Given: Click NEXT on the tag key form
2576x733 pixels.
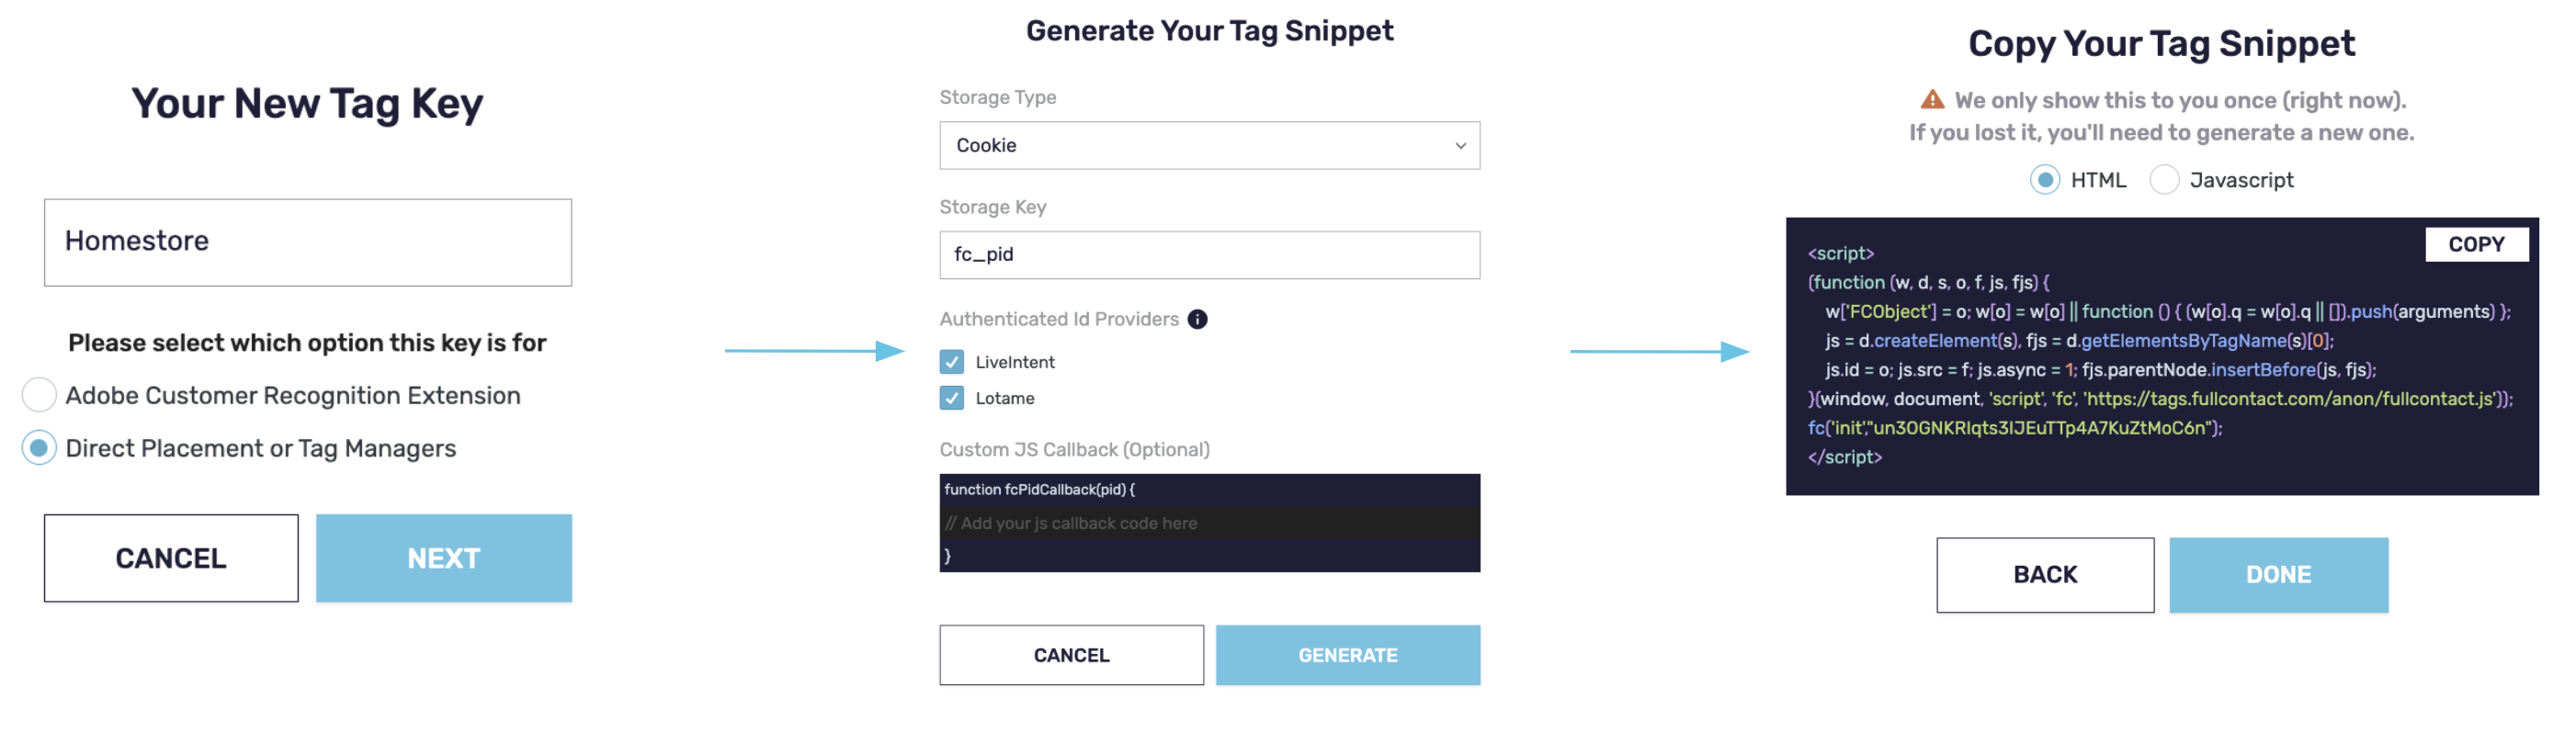Looking at the screenshot, I should click(444, 558).
